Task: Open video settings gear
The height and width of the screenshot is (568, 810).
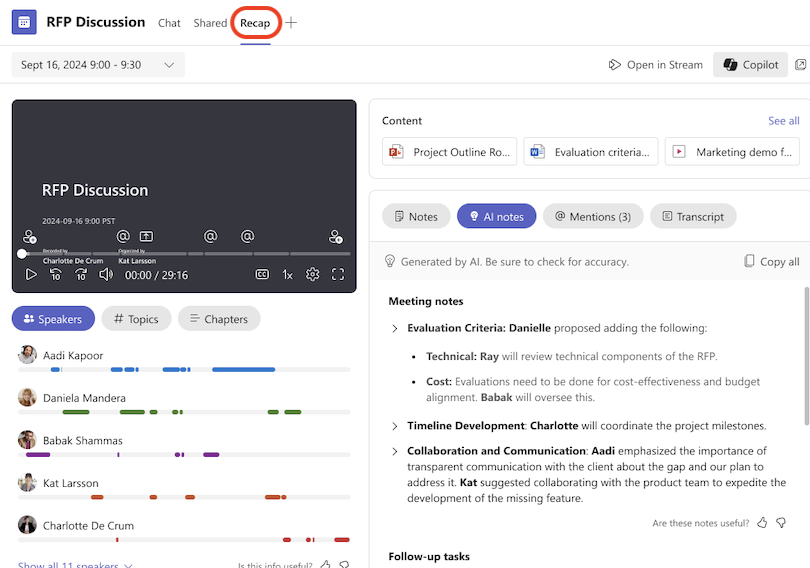Action: [x=313, y=274]
